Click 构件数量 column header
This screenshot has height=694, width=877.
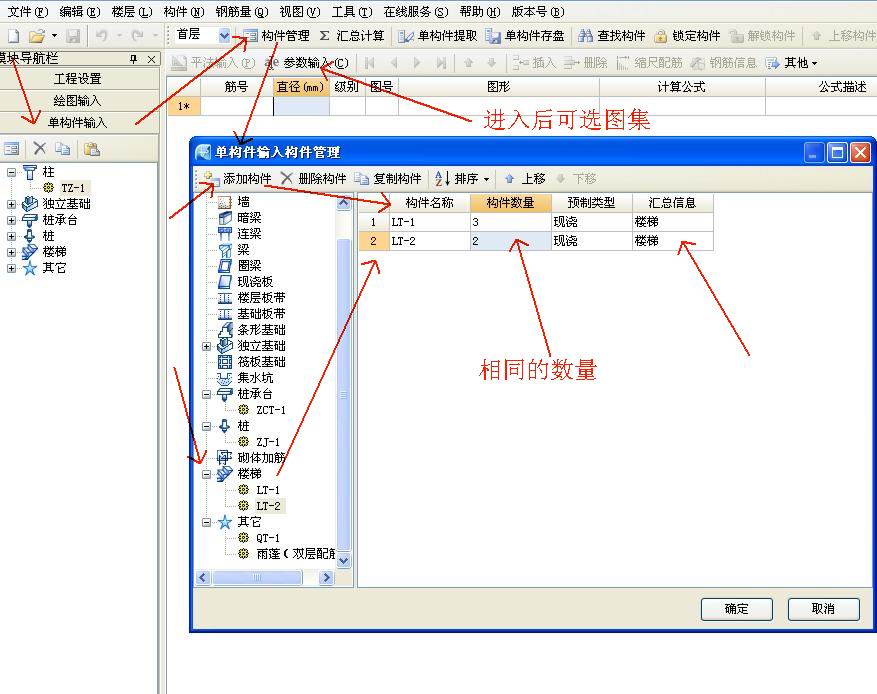(510, 202)
